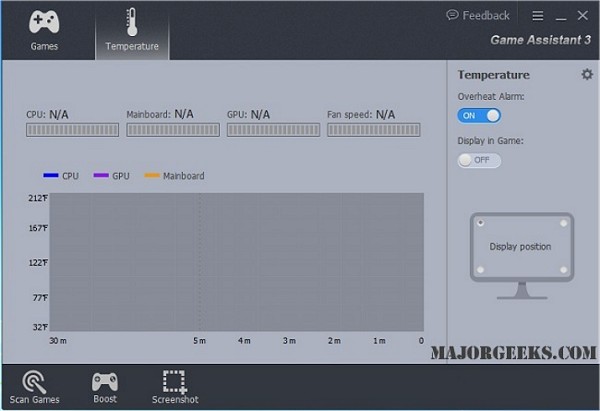Toggle the purple GPU legend entry
This screenshot has height=411, width=600.
(x=111, y=176)
